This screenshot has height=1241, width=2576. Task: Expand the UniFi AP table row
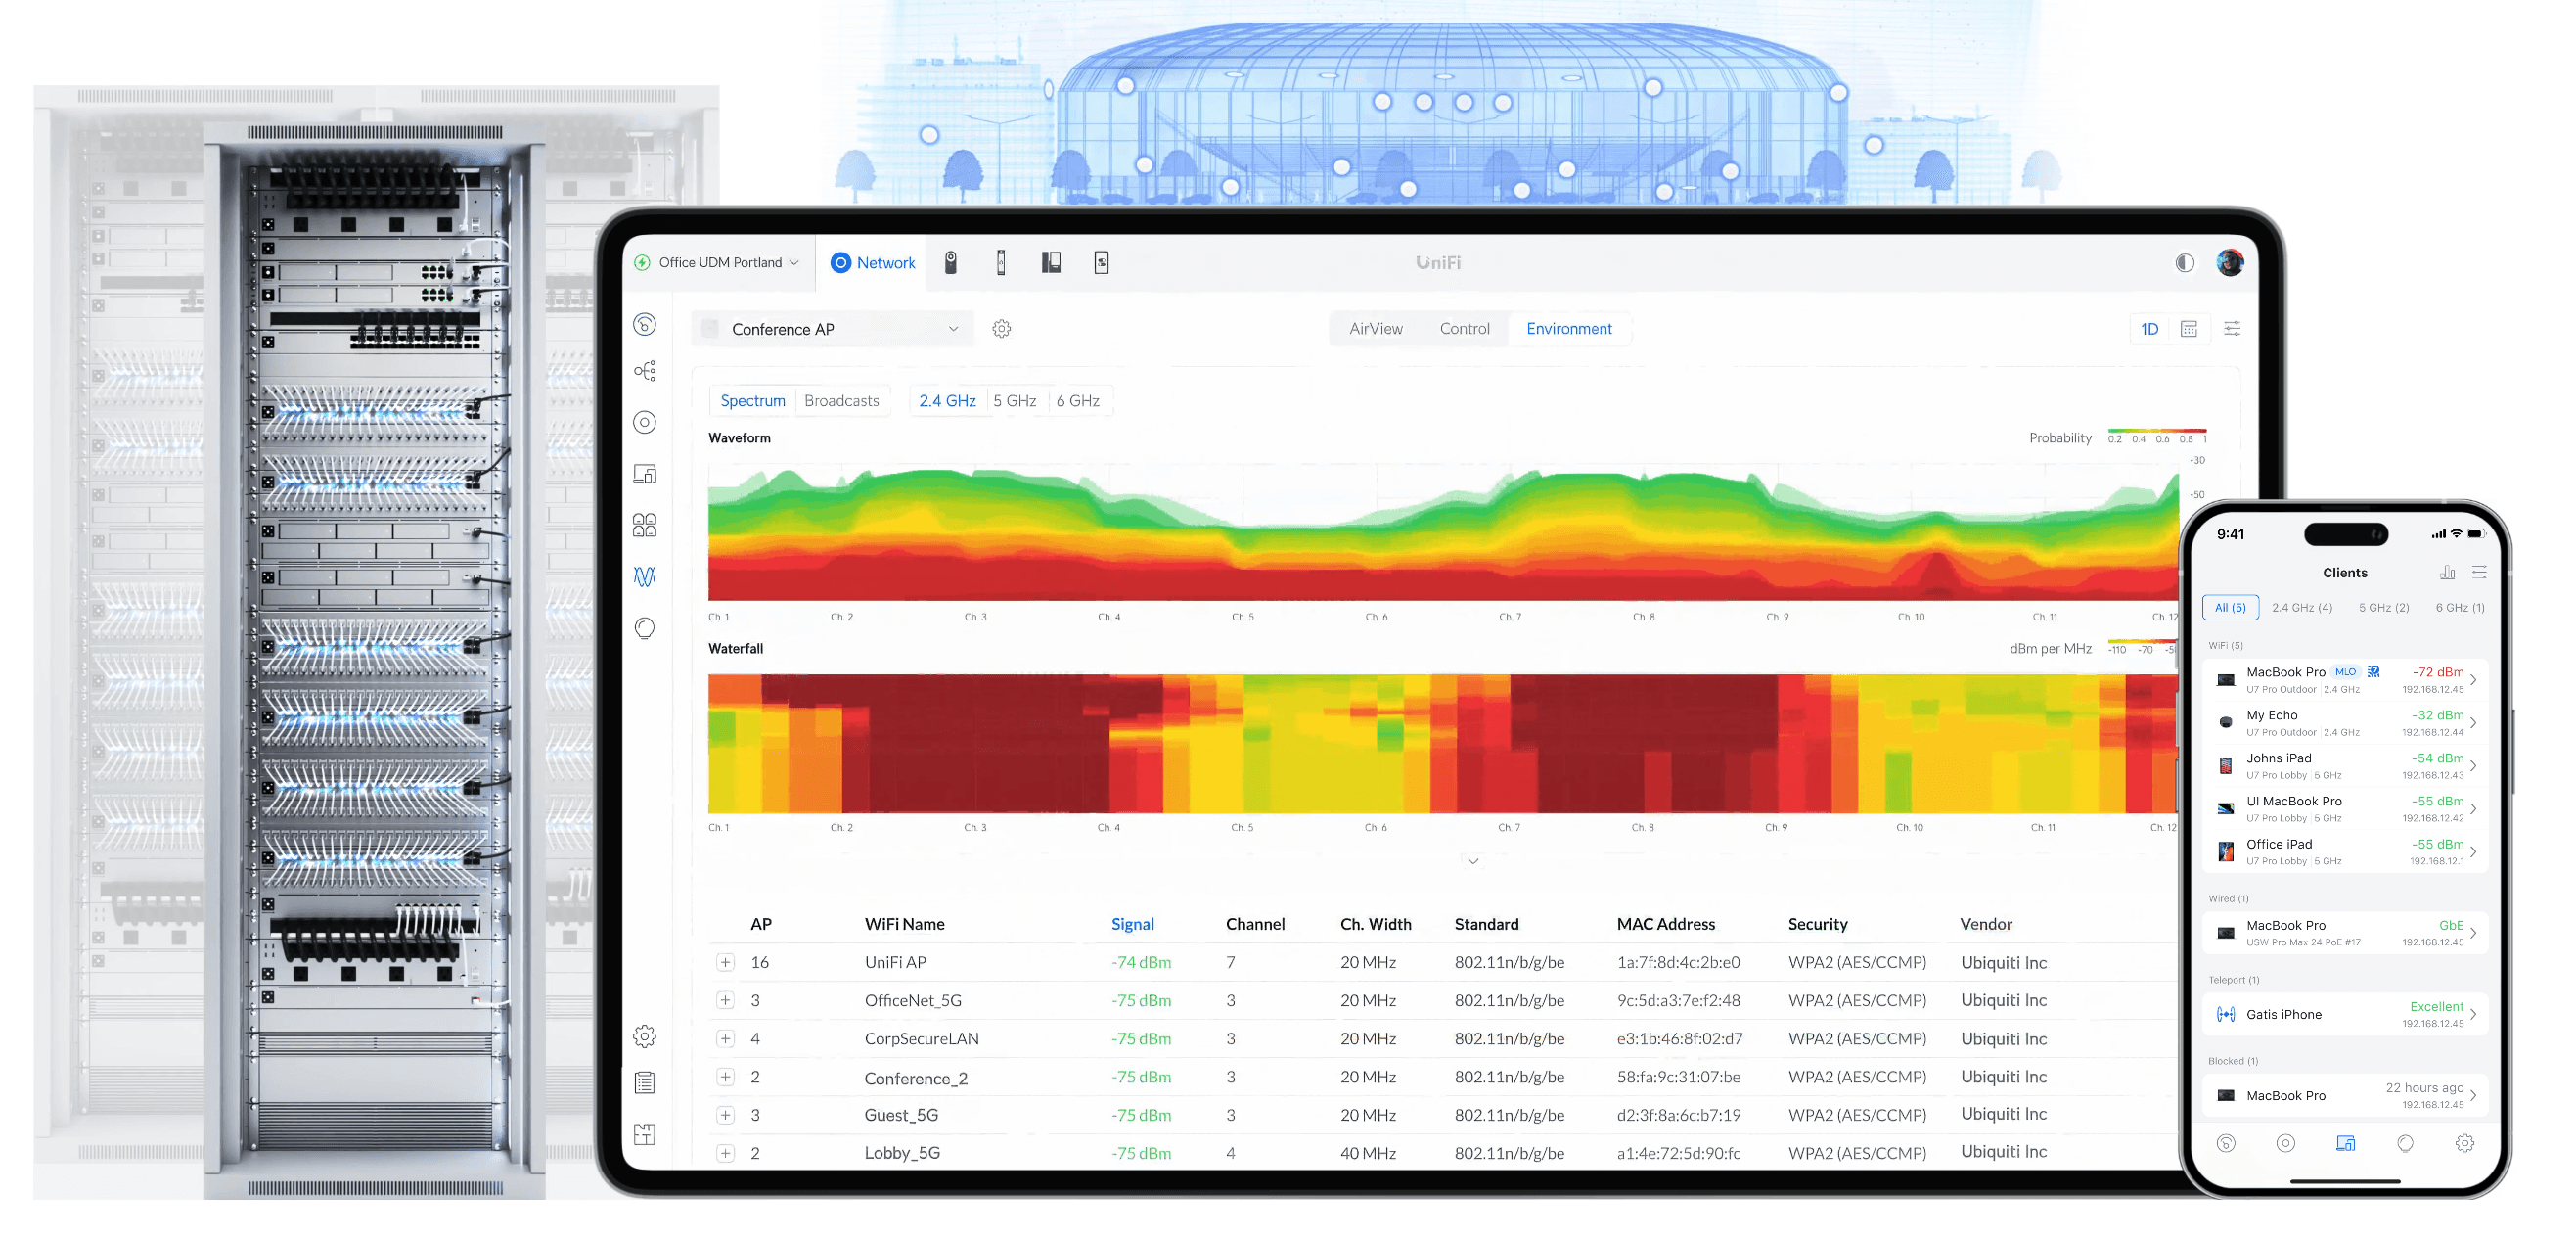(x=725, y=962)
